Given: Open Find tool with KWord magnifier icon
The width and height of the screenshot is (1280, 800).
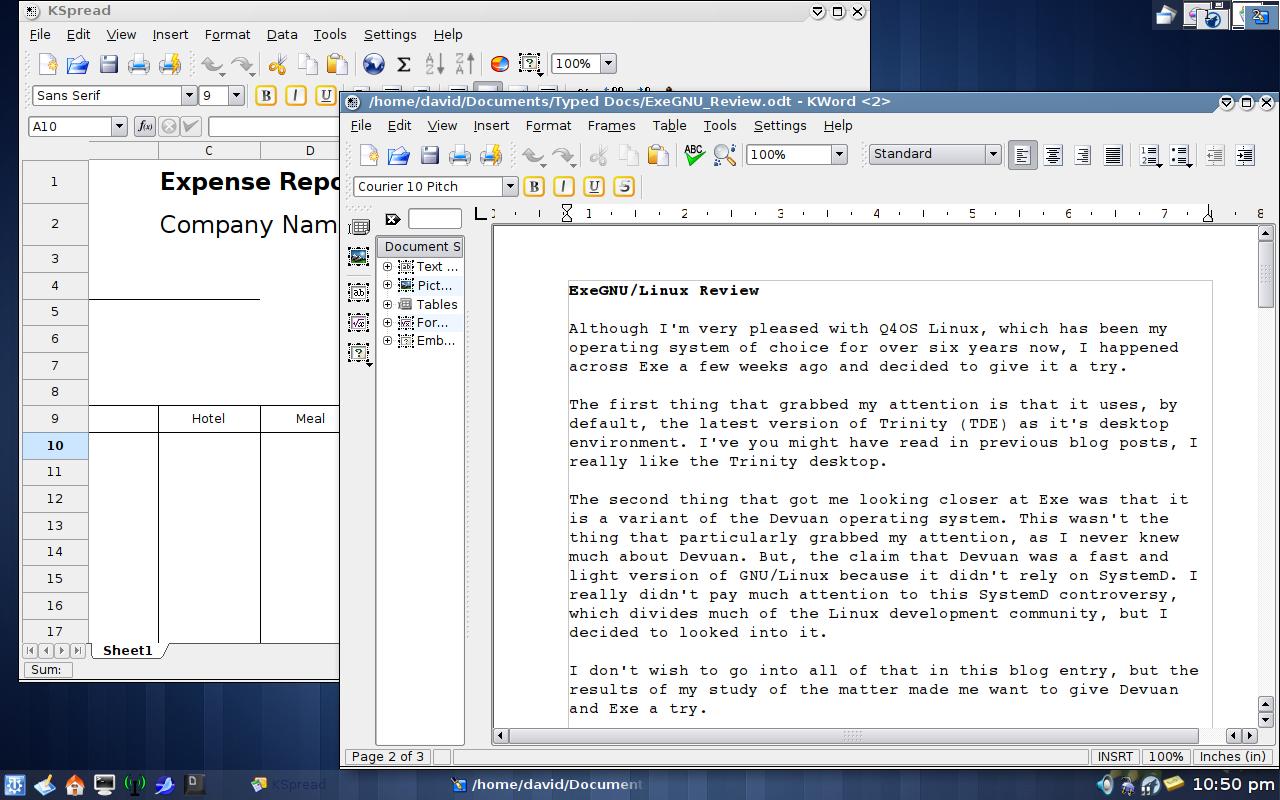Looking at the screenshot, I should (725, 155).
